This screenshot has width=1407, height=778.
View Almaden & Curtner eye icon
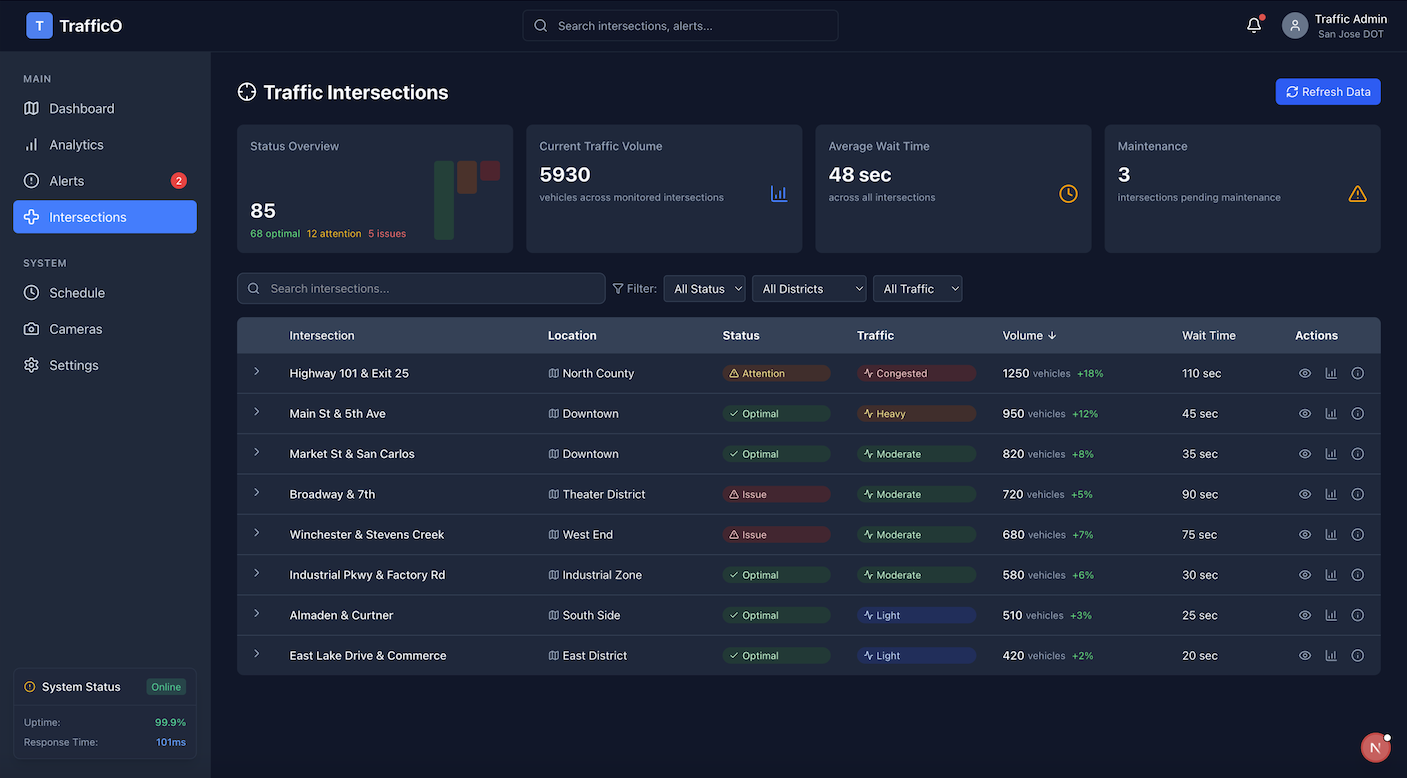coord(1305,615)
